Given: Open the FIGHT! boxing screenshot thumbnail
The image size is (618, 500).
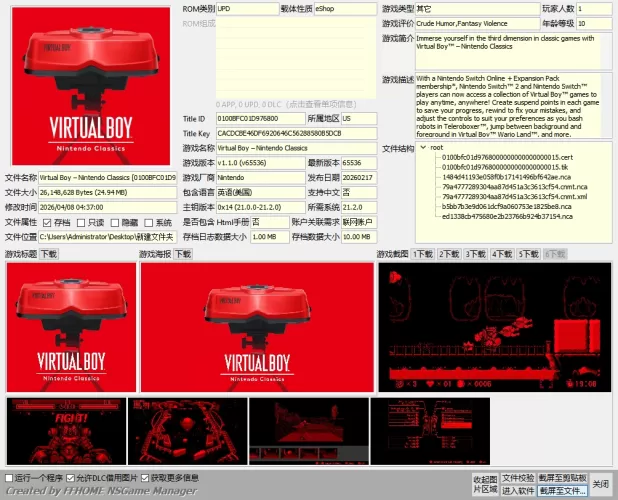Looking at the screenshot, I should [67, 431].
